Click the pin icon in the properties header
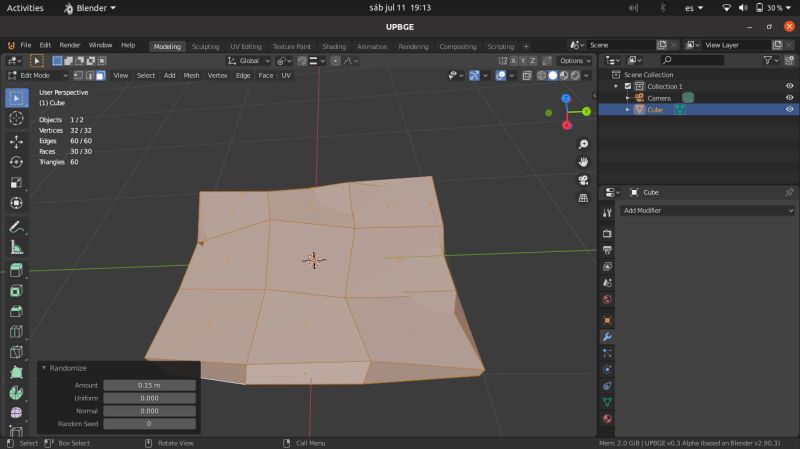The image size is (800, 449). click(789, 192)
